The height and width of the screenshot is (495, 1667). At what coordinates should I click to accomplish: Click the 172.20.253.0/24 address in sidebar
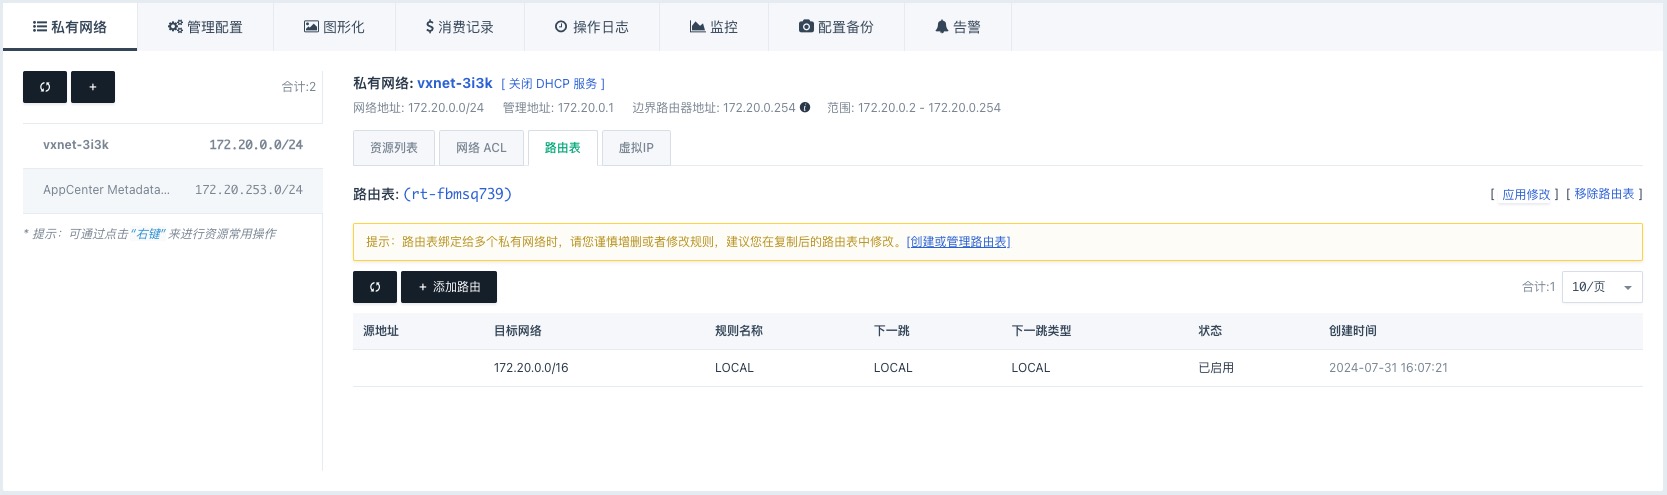[249, 190]
